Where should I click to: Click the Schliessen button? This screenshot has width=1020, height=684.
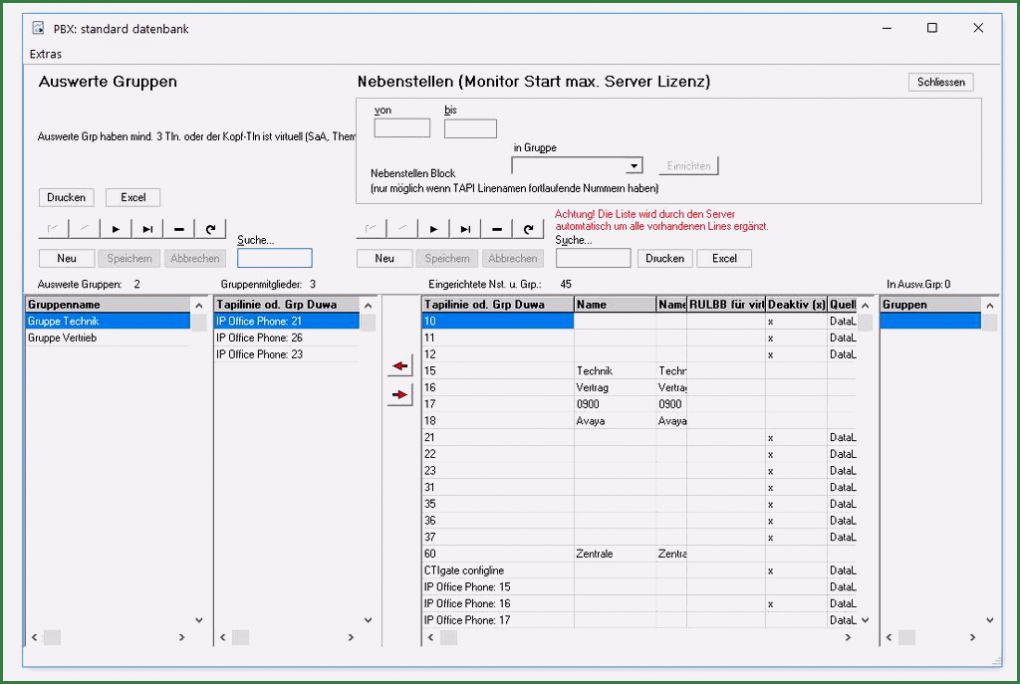click(940, 82)
